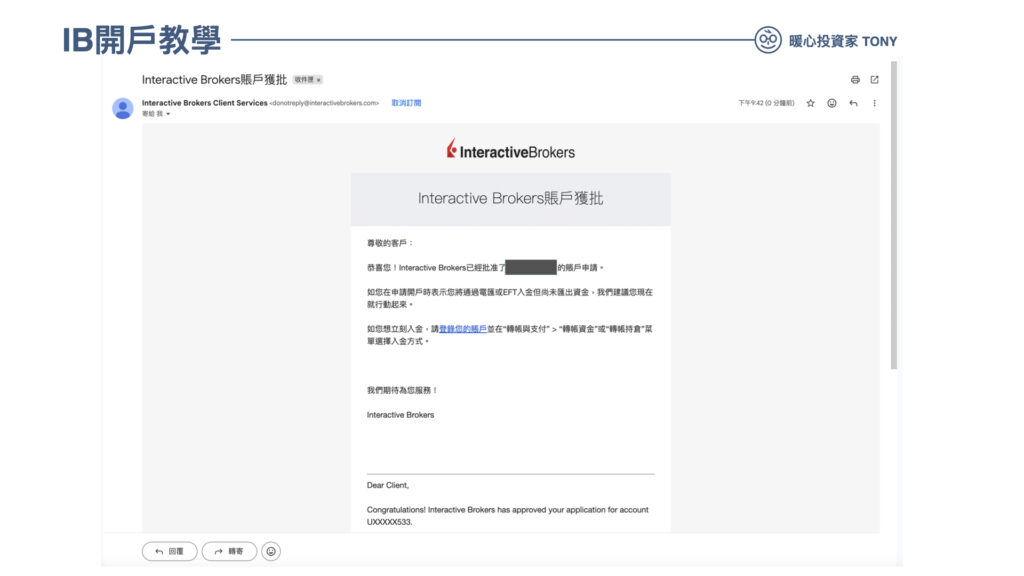Click the text 我們期待為您服務！
The height and width of the screenshot is (576, 1024).
point(402,391)
